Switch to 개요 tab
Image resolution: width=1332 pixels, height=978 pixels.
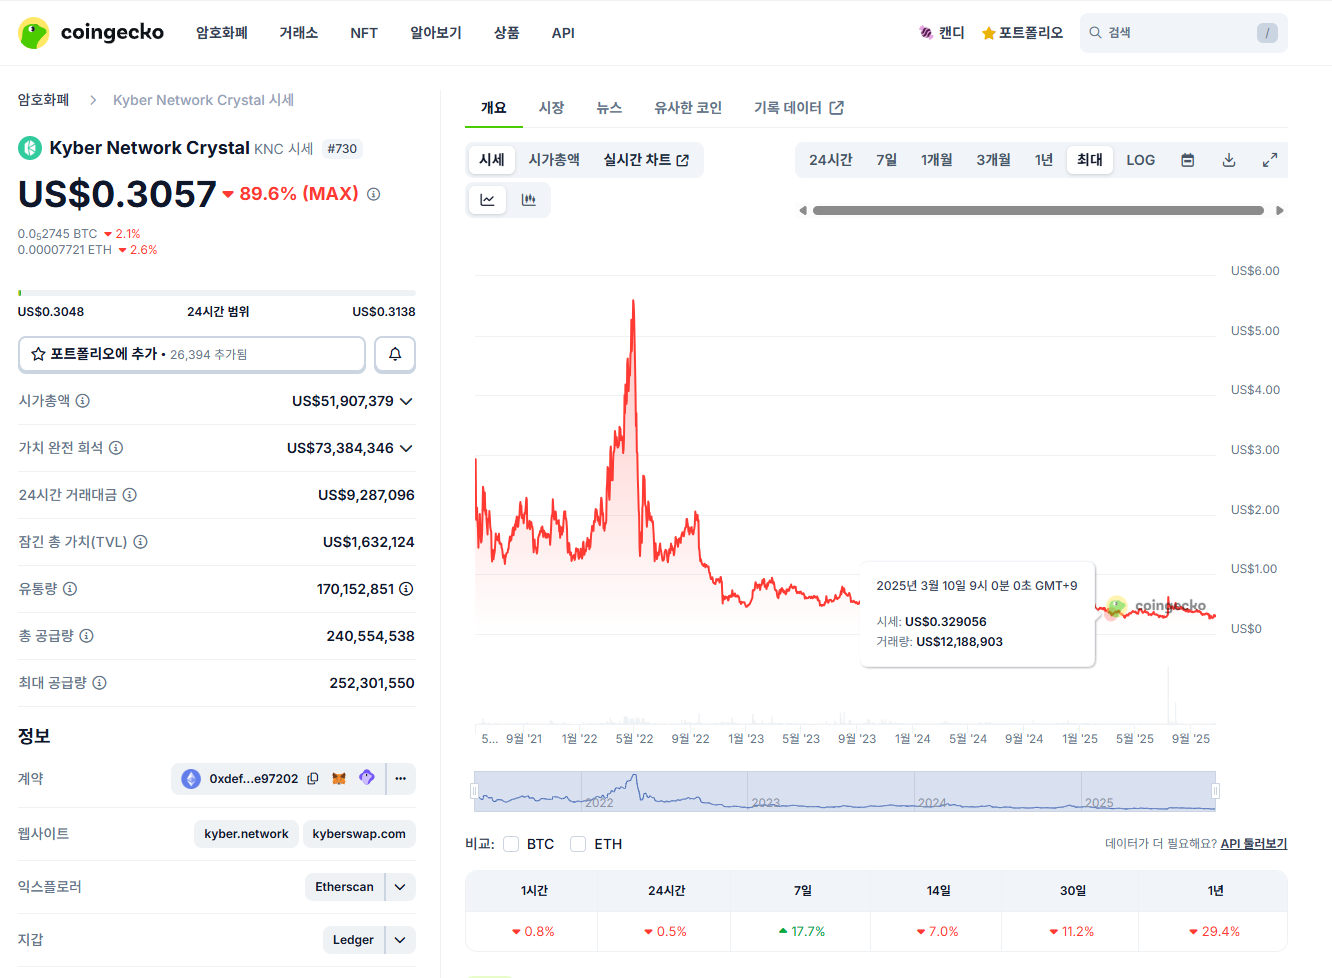(x=494, y=108)
